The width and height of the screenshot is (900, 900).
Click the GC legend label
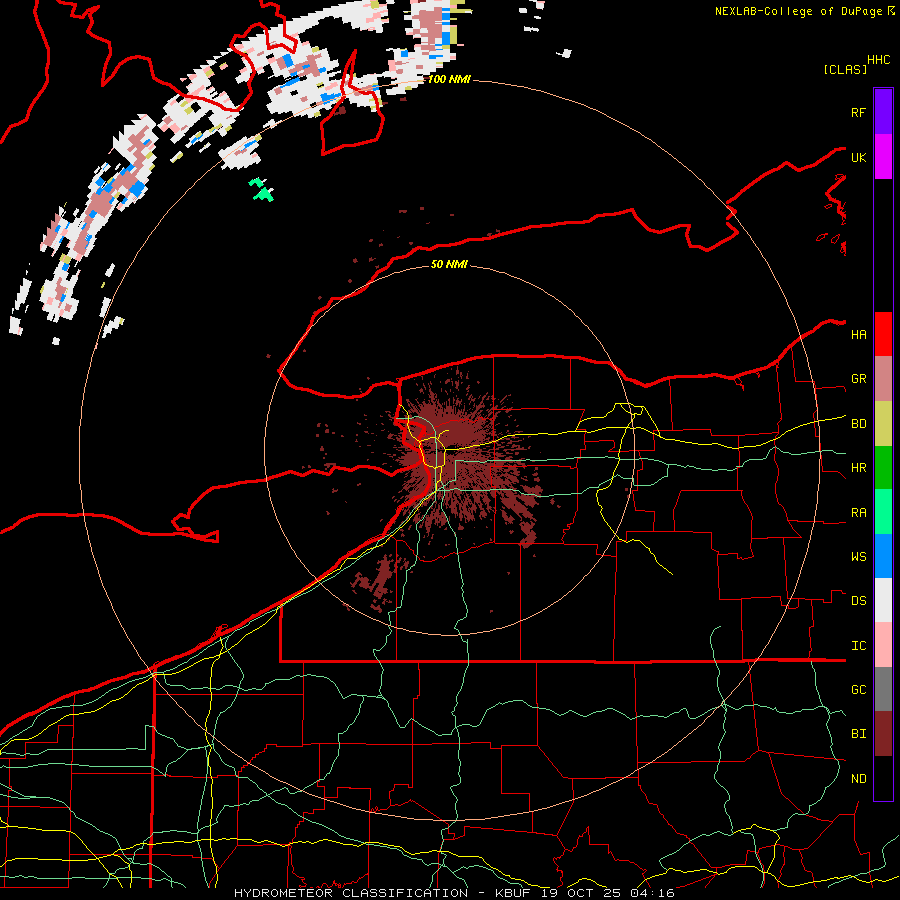858,689
